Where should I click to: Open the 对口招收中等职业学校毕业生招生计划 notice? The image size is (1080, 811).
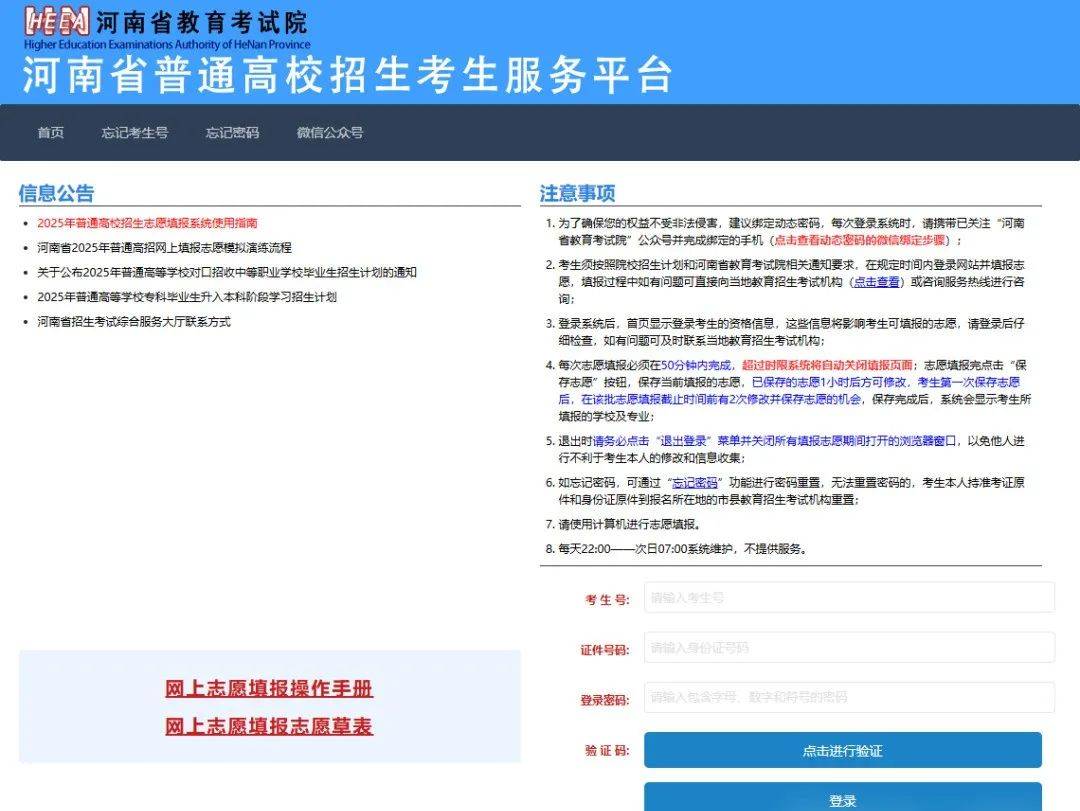[227, 272]
